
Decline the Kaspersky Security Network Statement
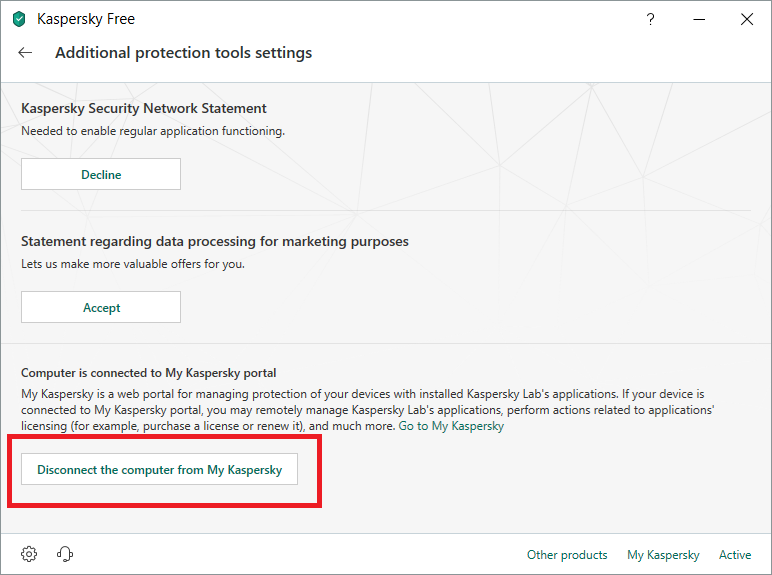101,174
